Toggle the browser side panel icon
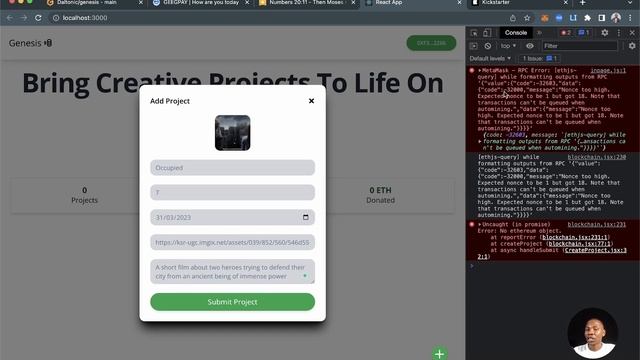Screen dimensions: 640x360 click(x=602, y=18)
